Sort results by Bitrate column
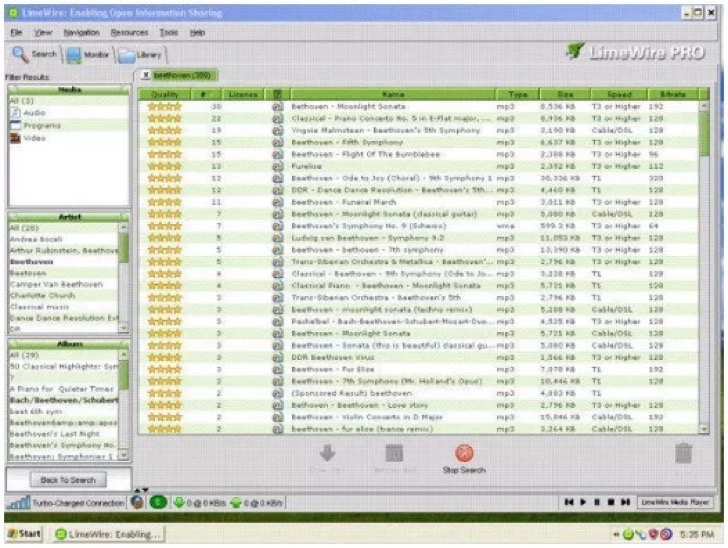Image resolution: width=728 pixels, height=548 pixels. pyautogui.click(x=673, y=94)
